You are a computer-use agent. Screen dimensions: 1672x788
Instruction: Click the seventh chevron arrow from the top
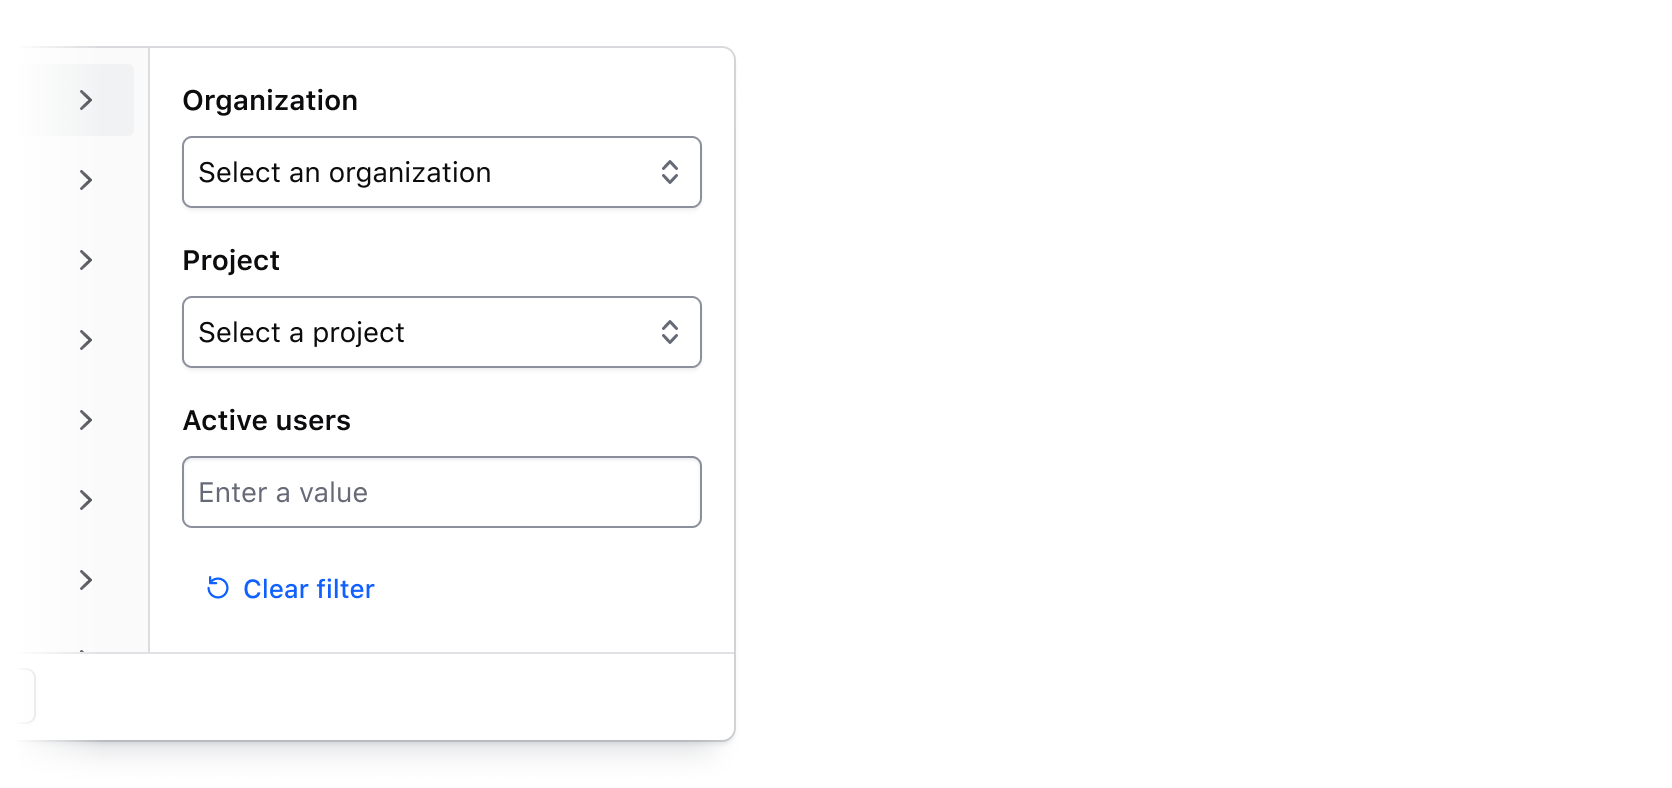(86, 580)
